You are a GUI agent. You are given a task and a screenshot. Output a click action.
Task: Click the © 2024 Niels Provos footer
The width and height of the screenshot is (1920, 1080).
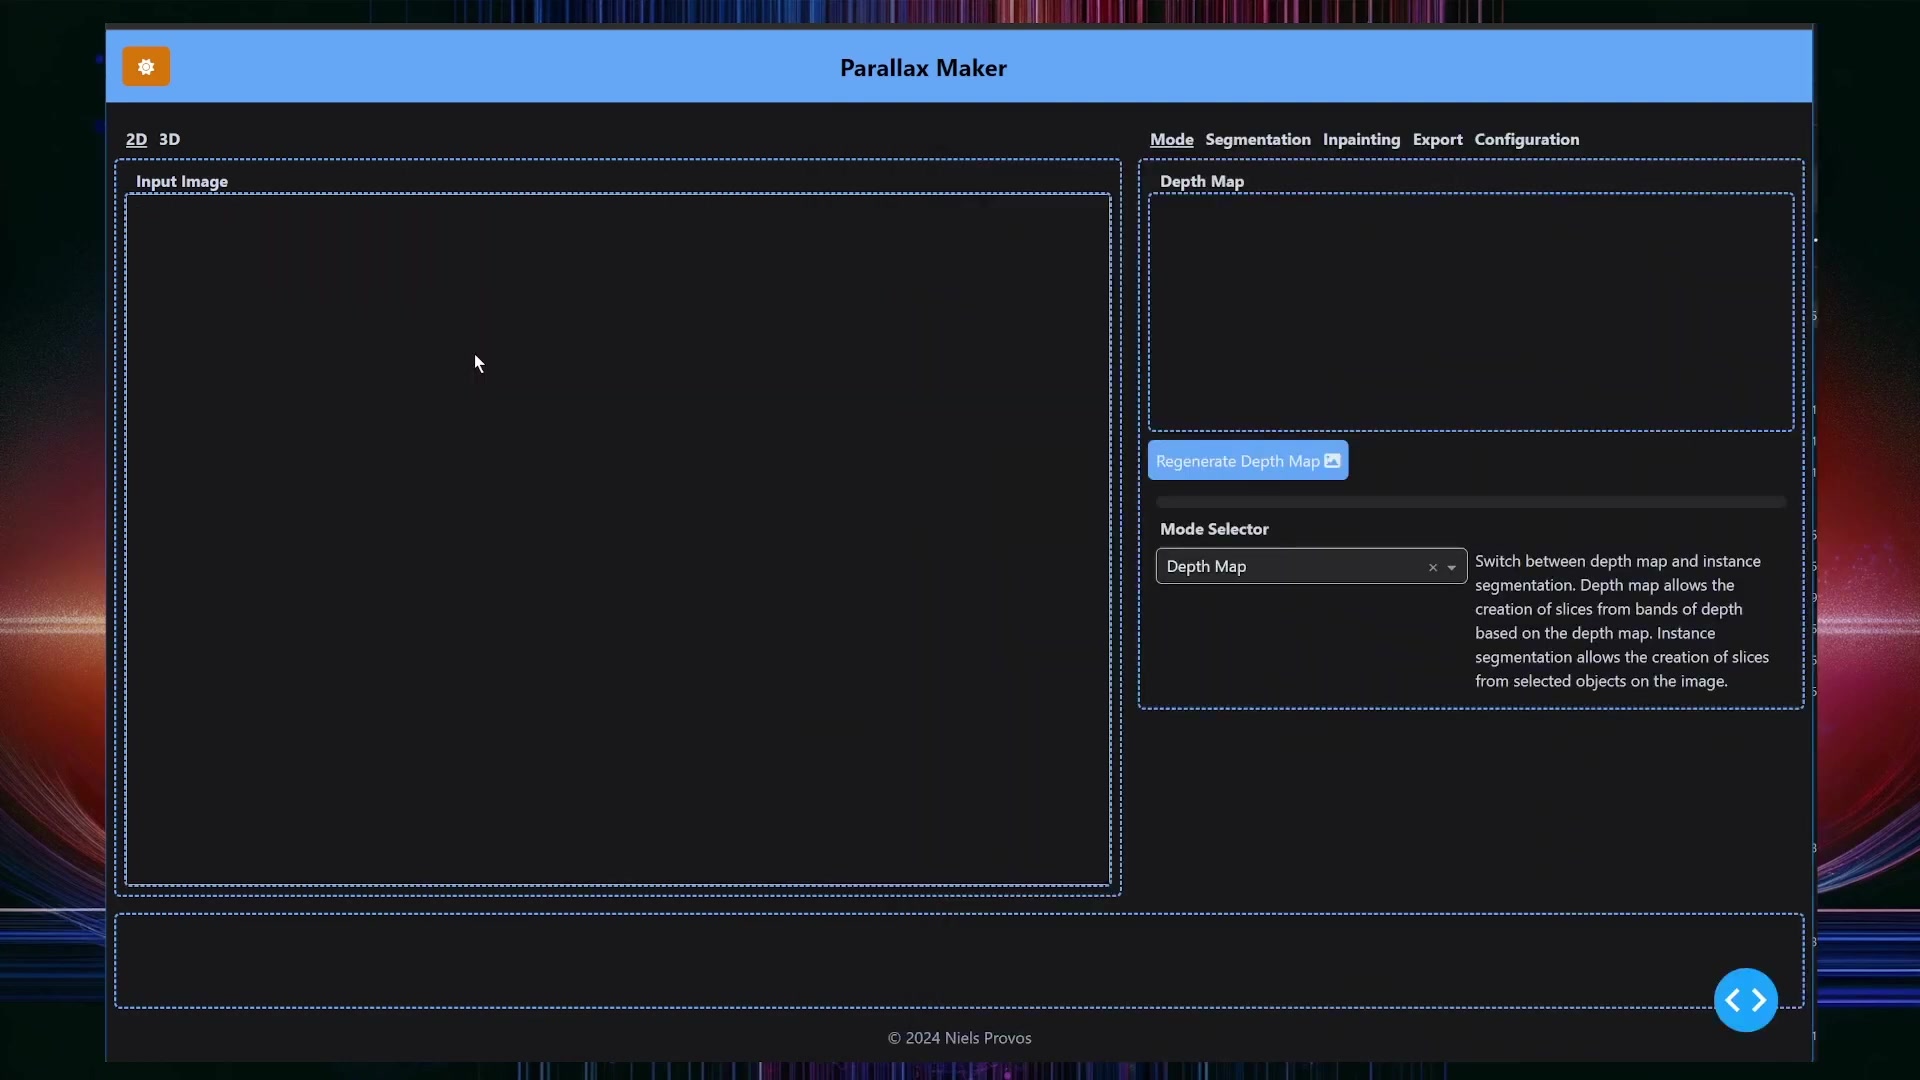tap(959, 1038)
